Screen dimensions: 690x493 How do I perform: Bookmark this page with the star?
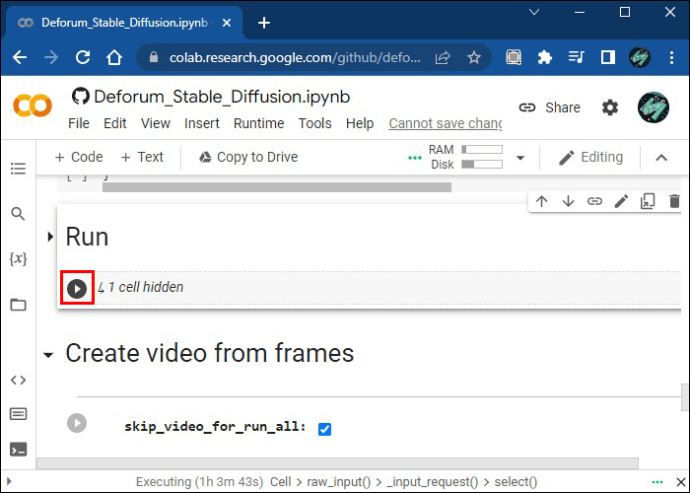click(x=474, y=57)
